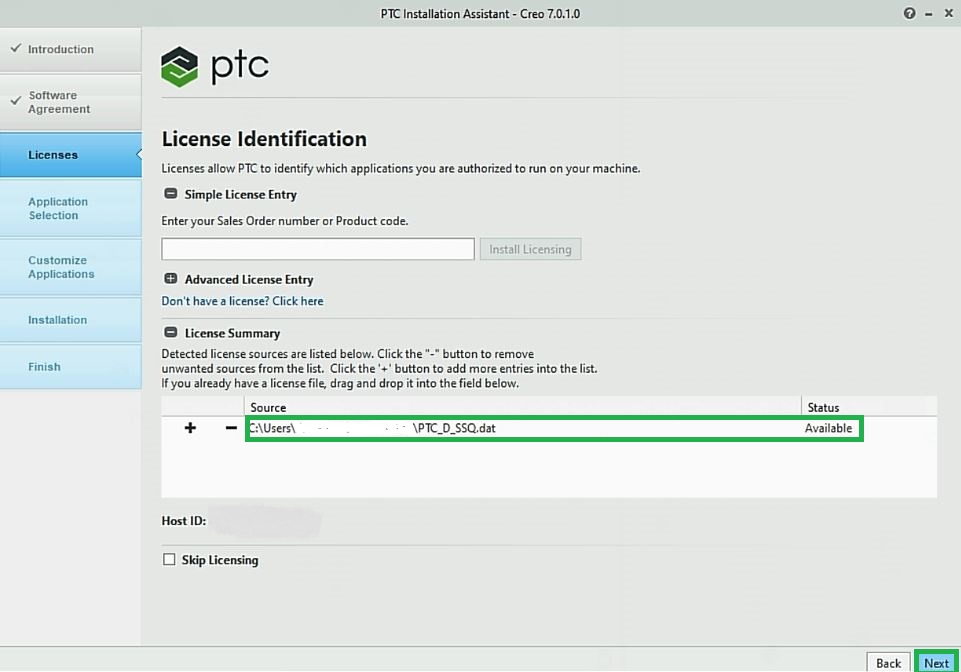961x672 pixels.
Task: Collapse the License Summary section
Action: point(170,332)
